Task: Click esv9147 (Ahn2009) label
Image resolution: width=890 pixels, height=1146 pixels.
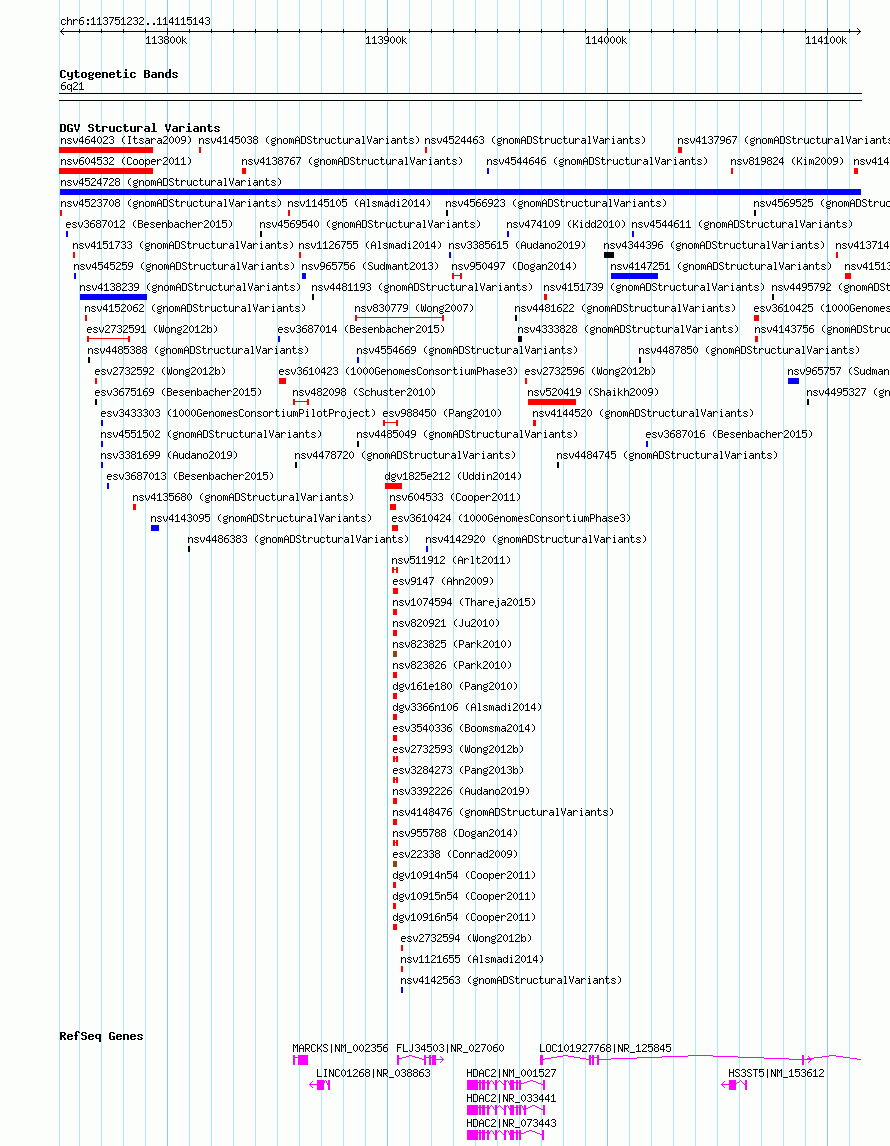Action: (x=444, y=582)
